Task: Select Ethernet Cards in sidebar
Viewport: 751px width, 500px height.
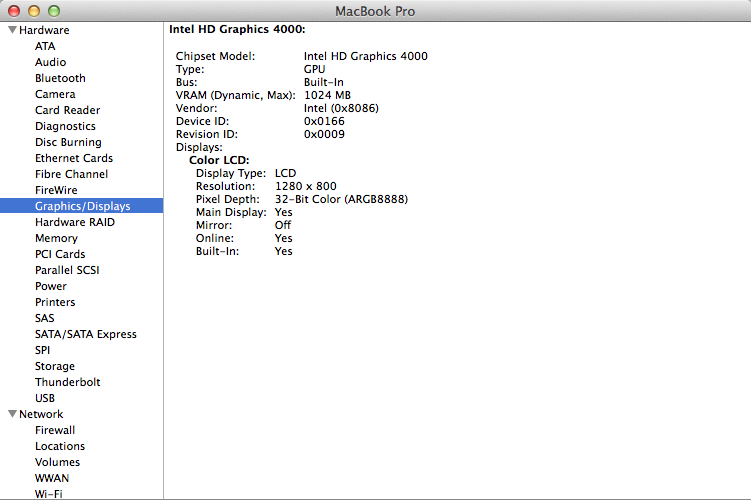Action: click(x=73, y=158)
